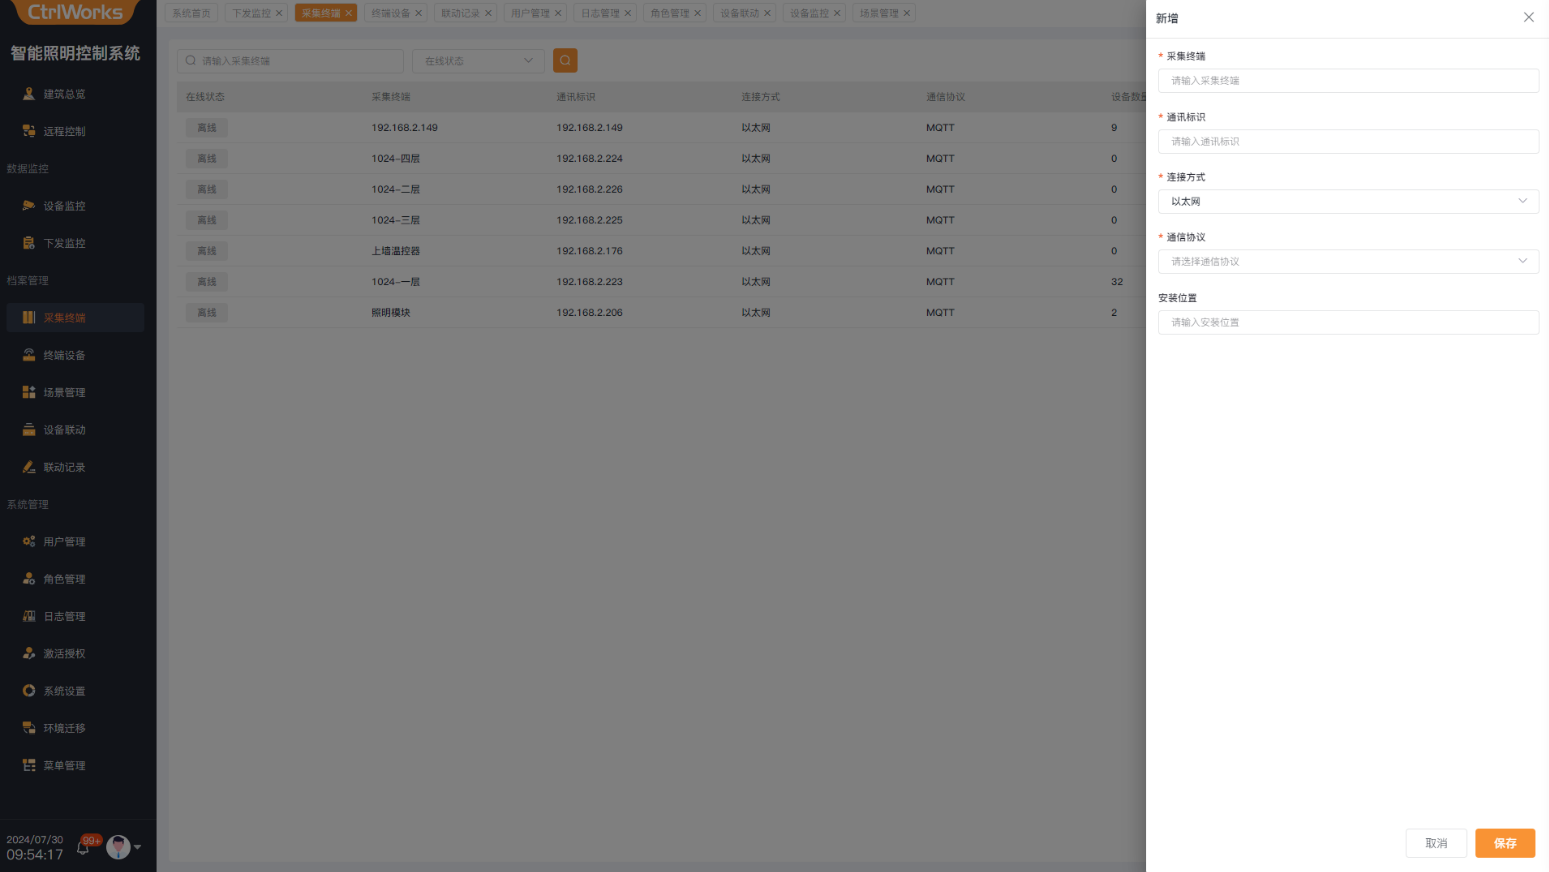Click the 取消 button

pyautogui.click(x=1435, y=843)
